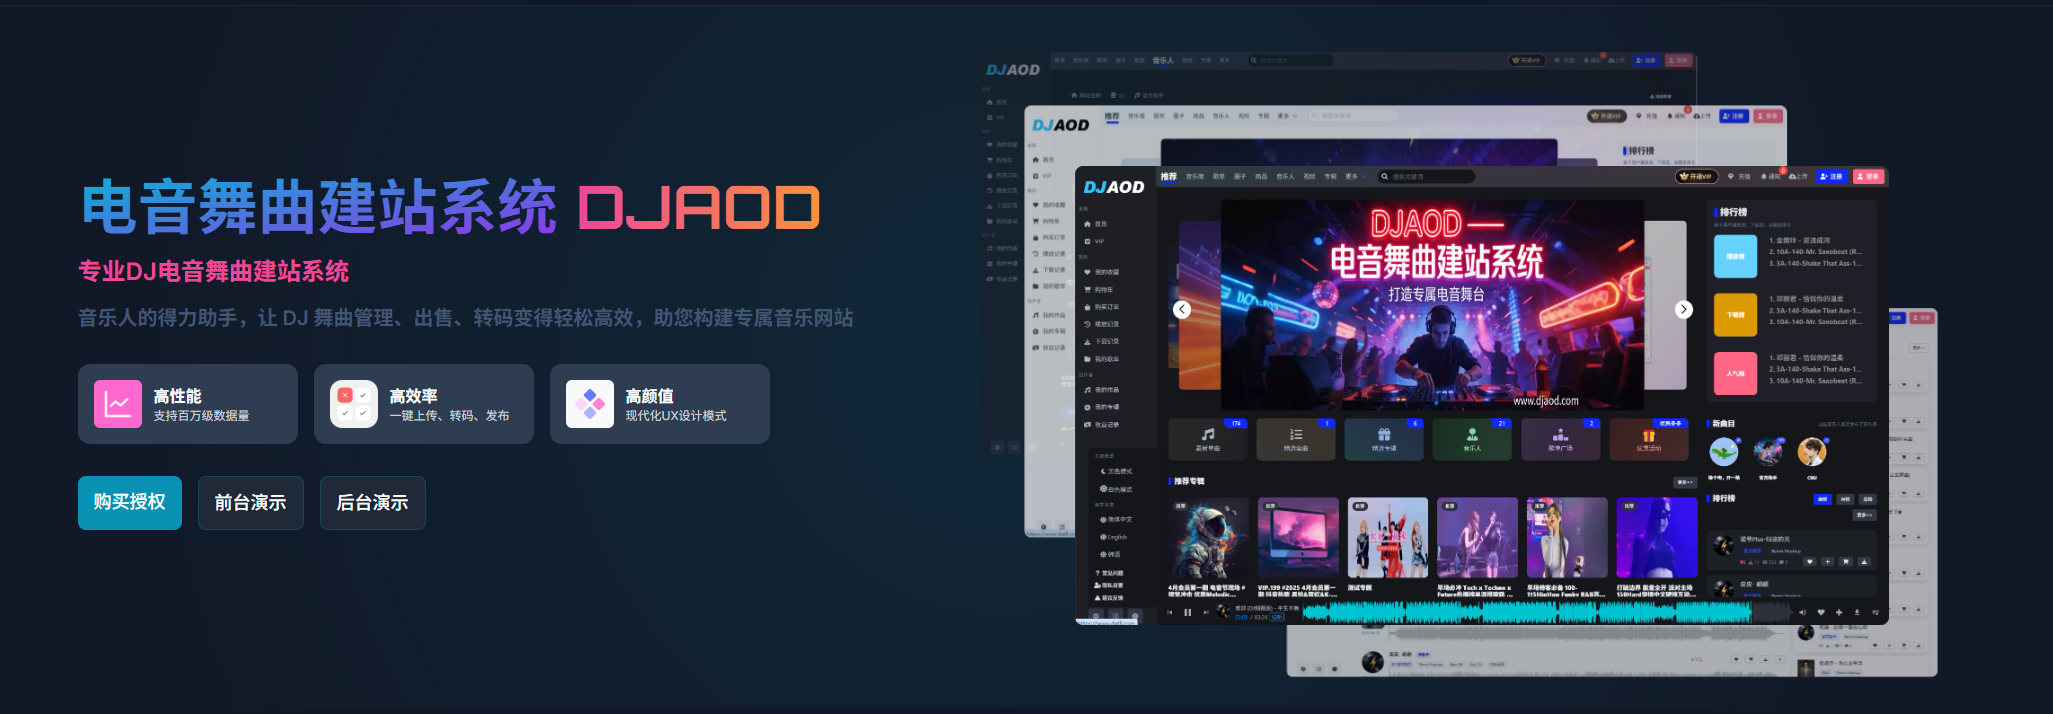Click yellow 下载榜 swatch tile
The width and height of the screenshot is (2053, 714).
coord(1735,315)
